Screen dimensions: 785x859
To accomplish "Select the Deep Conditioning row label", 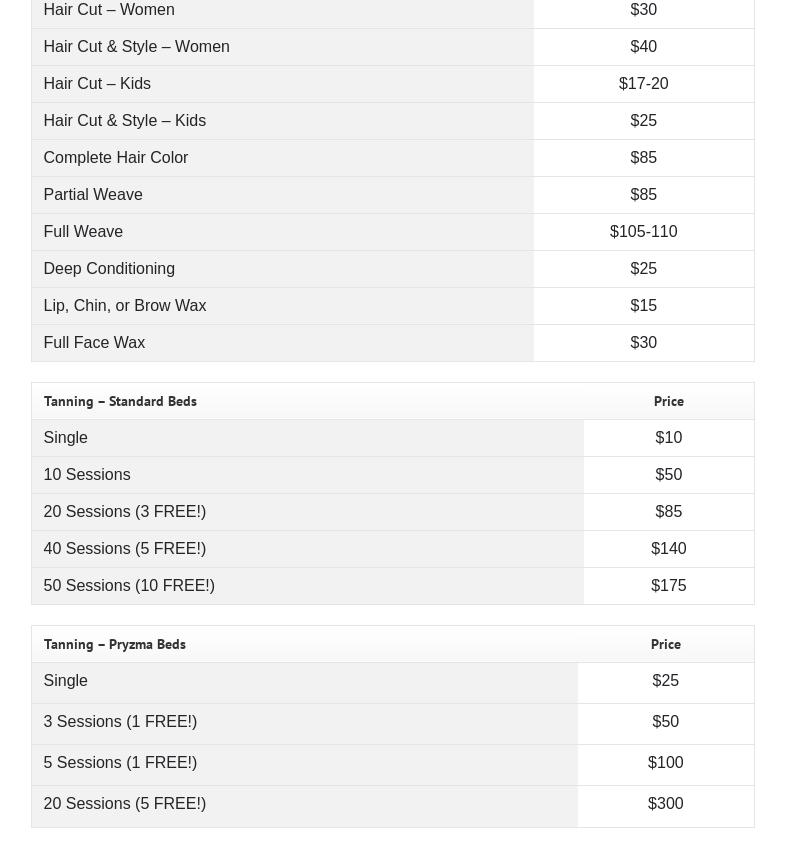I will point(109,269).
